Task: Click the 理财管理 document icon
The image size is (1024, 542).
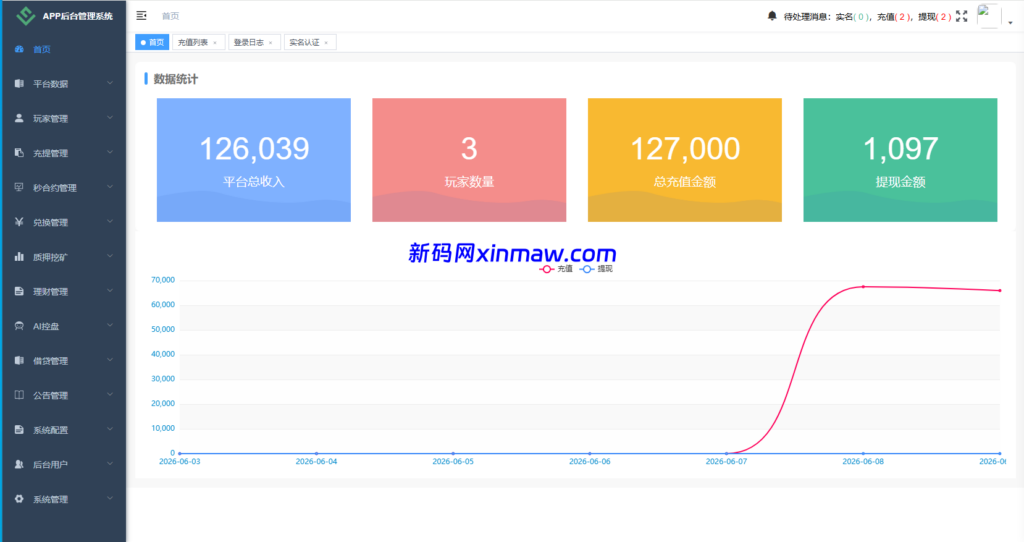Action: point(19,291)
